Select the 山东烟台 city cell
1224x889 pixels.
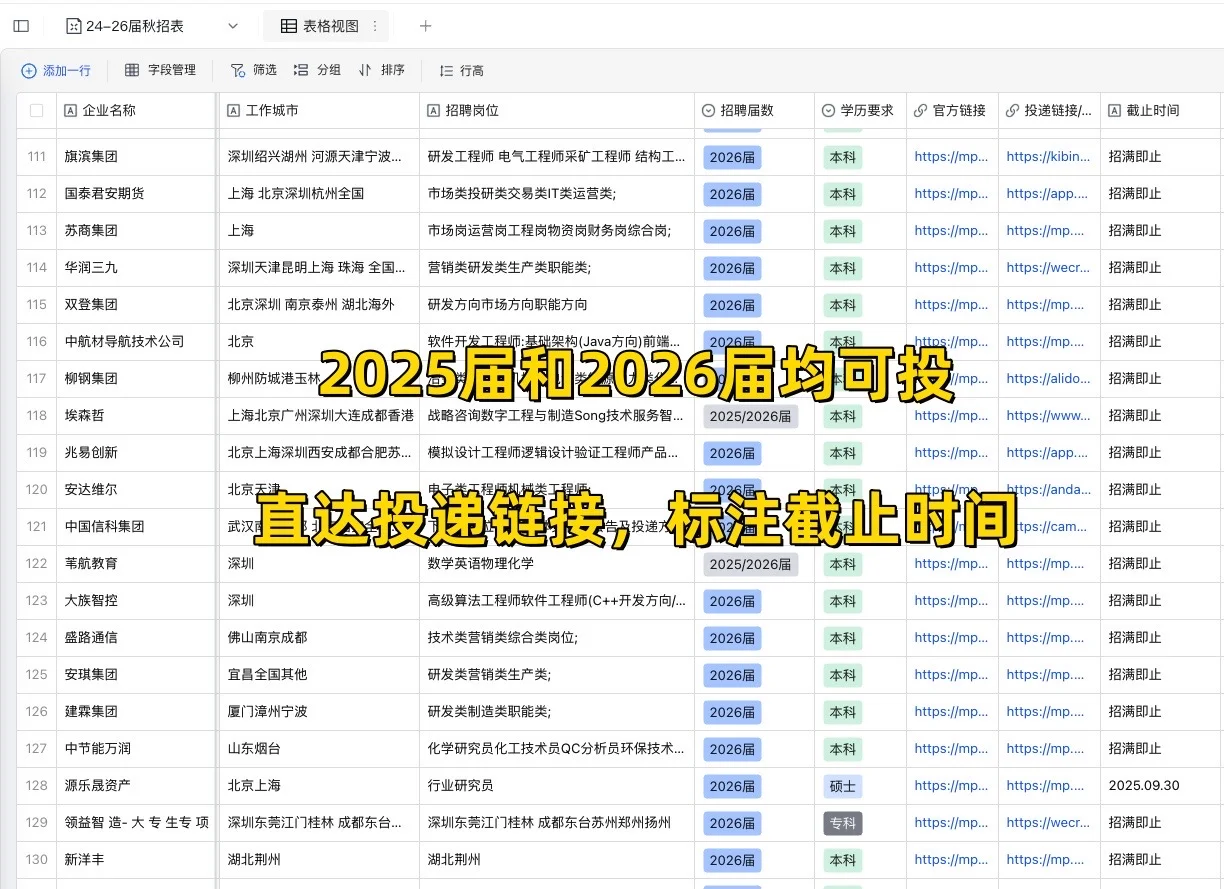tap(319, 749)
